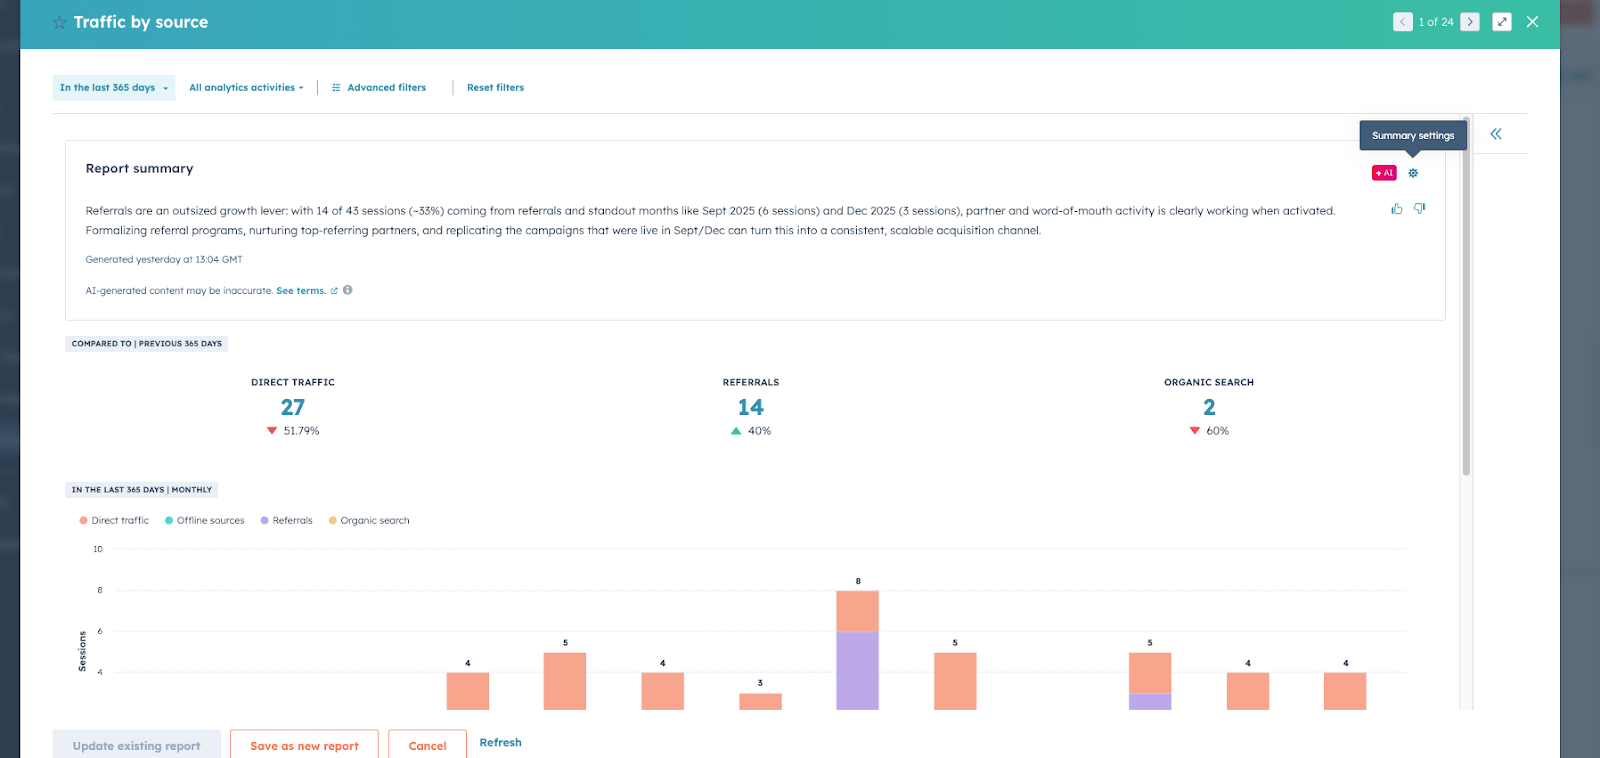Click the Refresh link
The image size is (1600, 758).
[x=500, y=742]
